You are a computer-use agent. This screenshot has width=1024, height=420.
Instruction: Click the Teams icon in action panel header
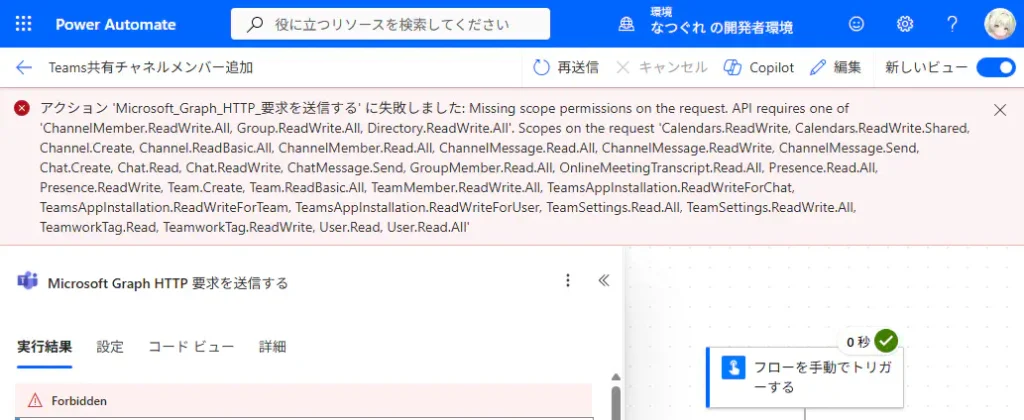[27, 282]
